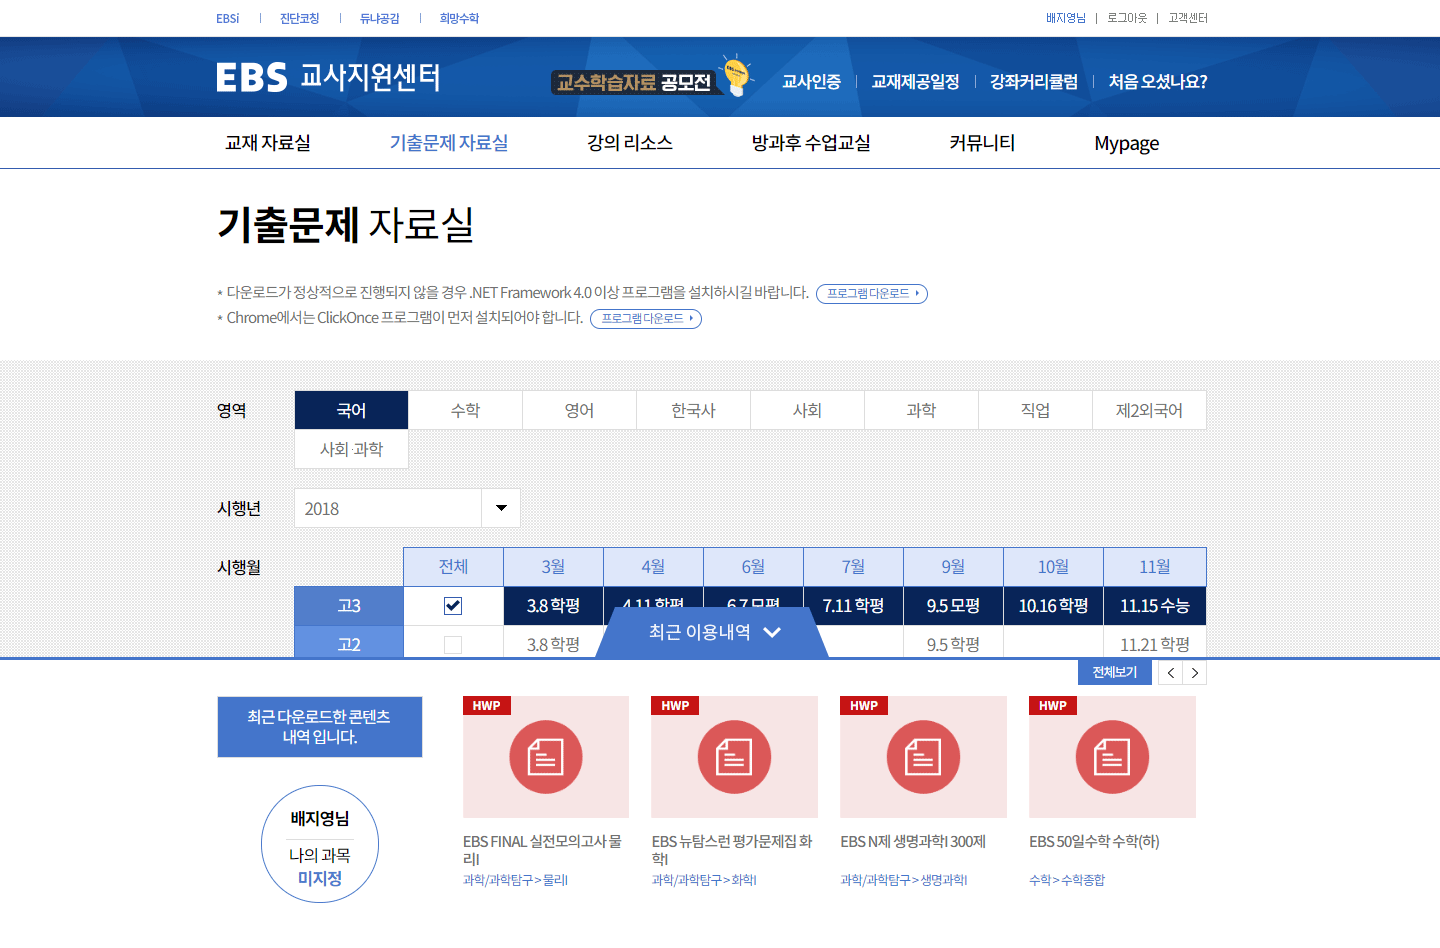This screenshot has width=1440, height=948.
Task: Open the 기출문제 자료실 menu
Action: [449, 143]
